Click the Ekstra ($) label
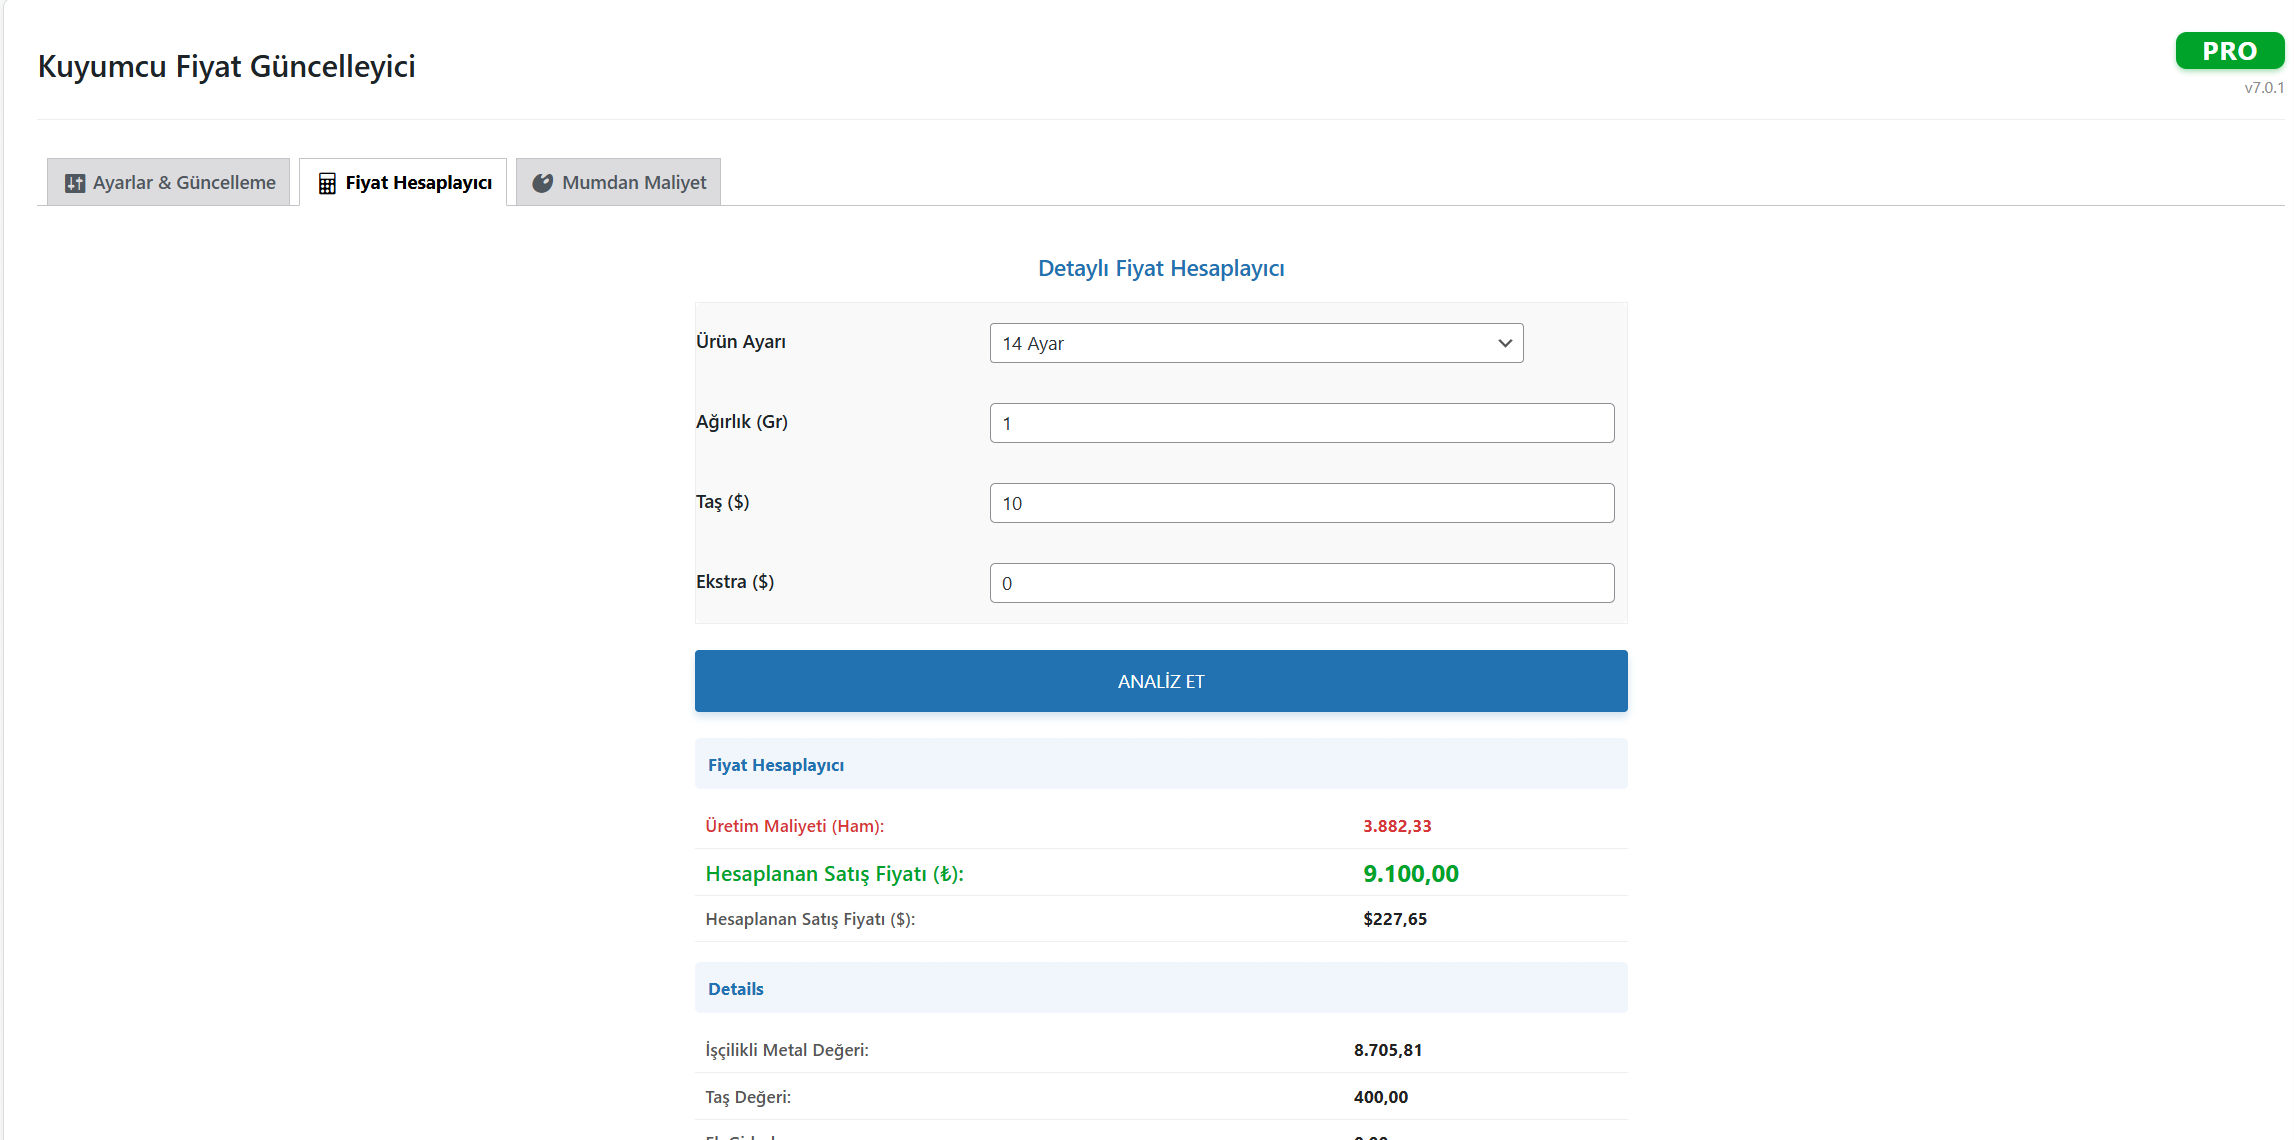 [735, 582]
